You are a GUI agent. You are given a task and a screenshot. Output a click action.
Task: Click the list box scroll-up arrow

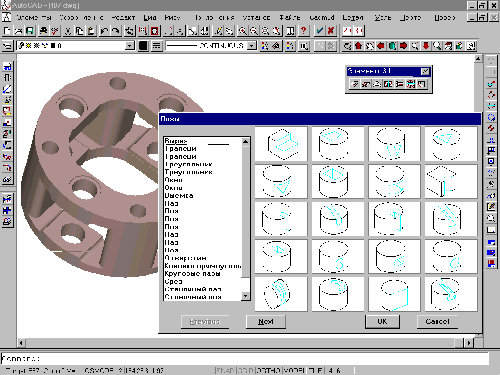(246, 141)
